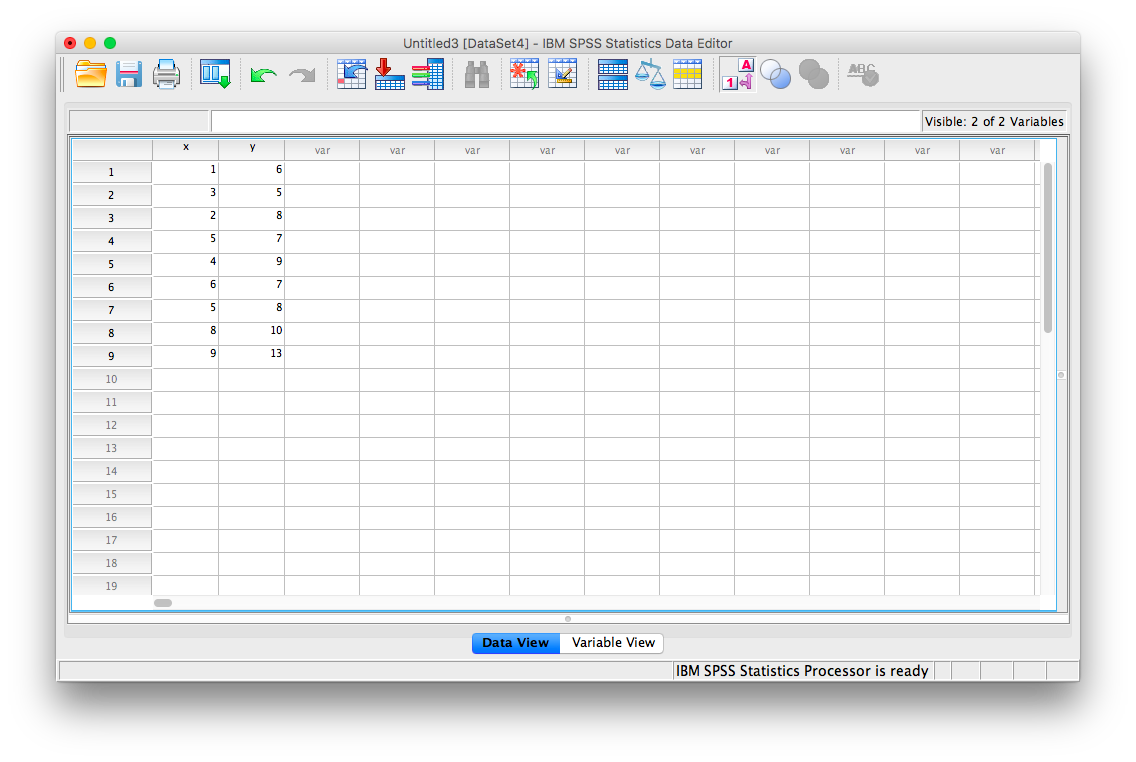Screen dimensions: 1136x762
Task: Select column header x
Action: [x=185, y=149]
